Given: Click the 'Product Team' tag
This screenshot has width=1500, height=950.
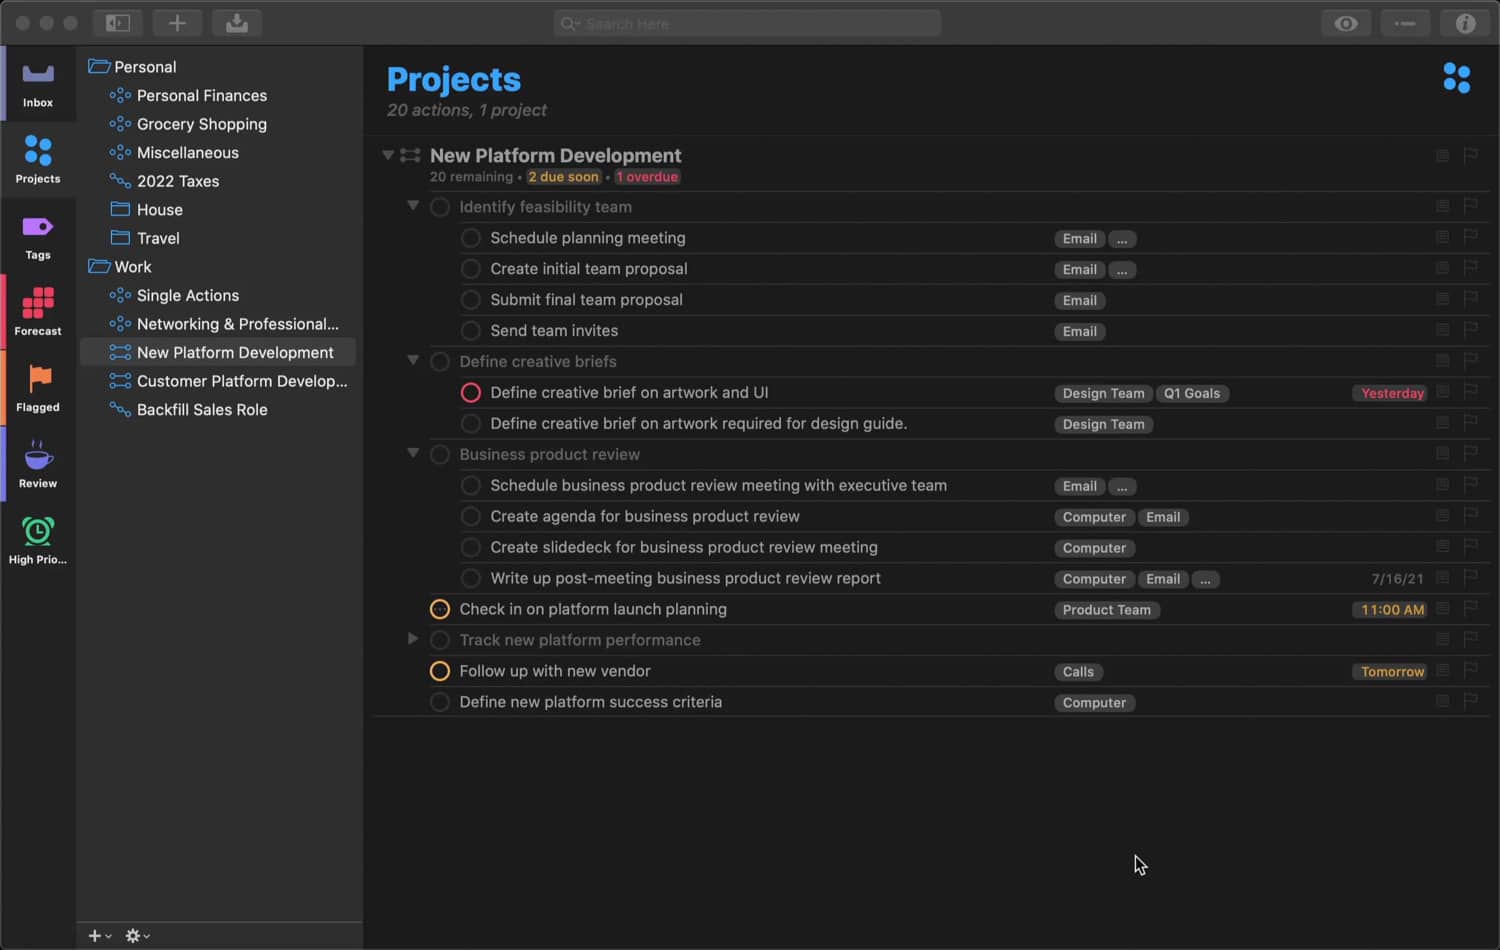Looking at the screenshot, I should point(1106,610).
